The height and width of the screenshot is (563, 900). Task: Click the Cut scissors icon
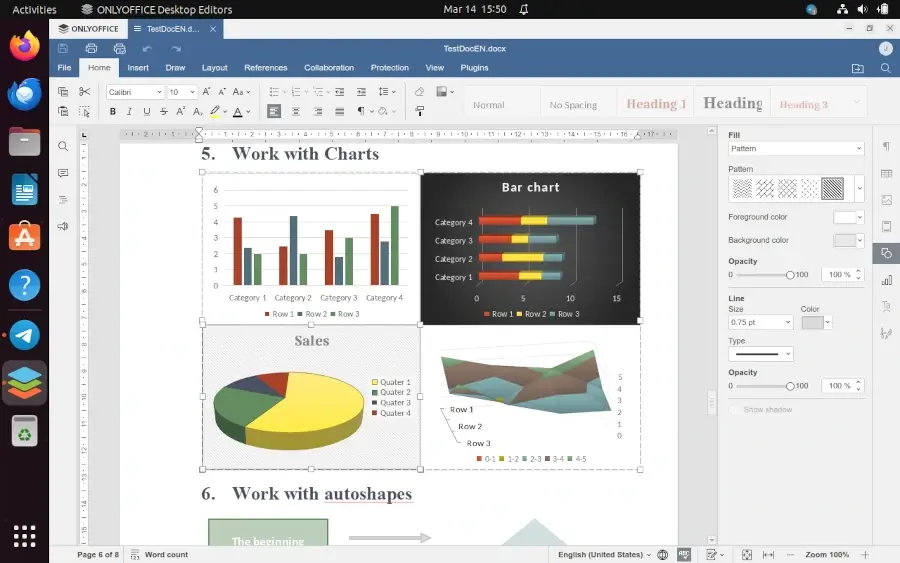click(x=84, y=91)
